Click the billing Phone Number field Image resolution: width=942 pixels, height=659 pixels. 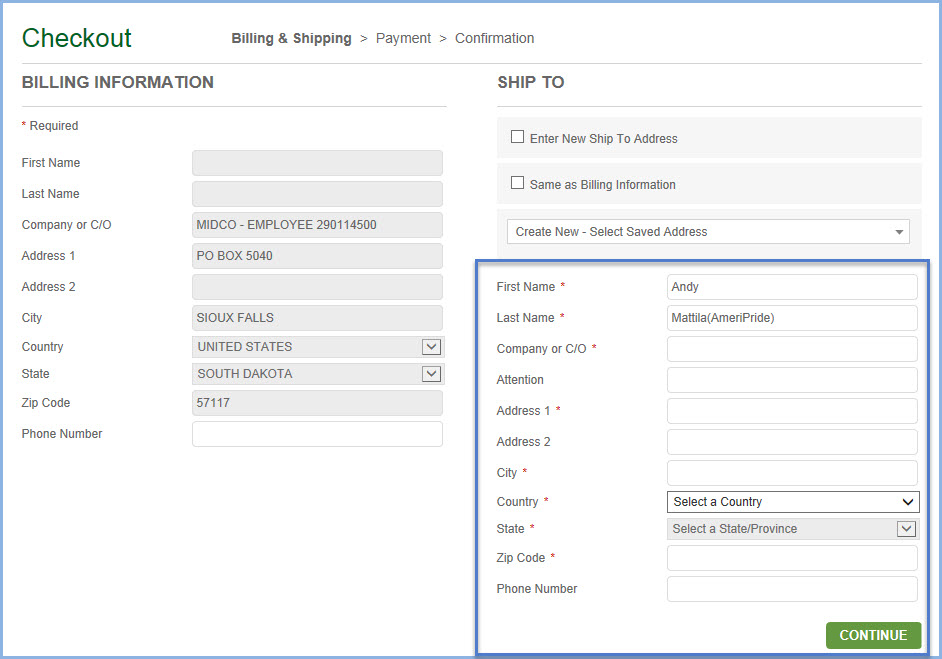tap(317, 434)
